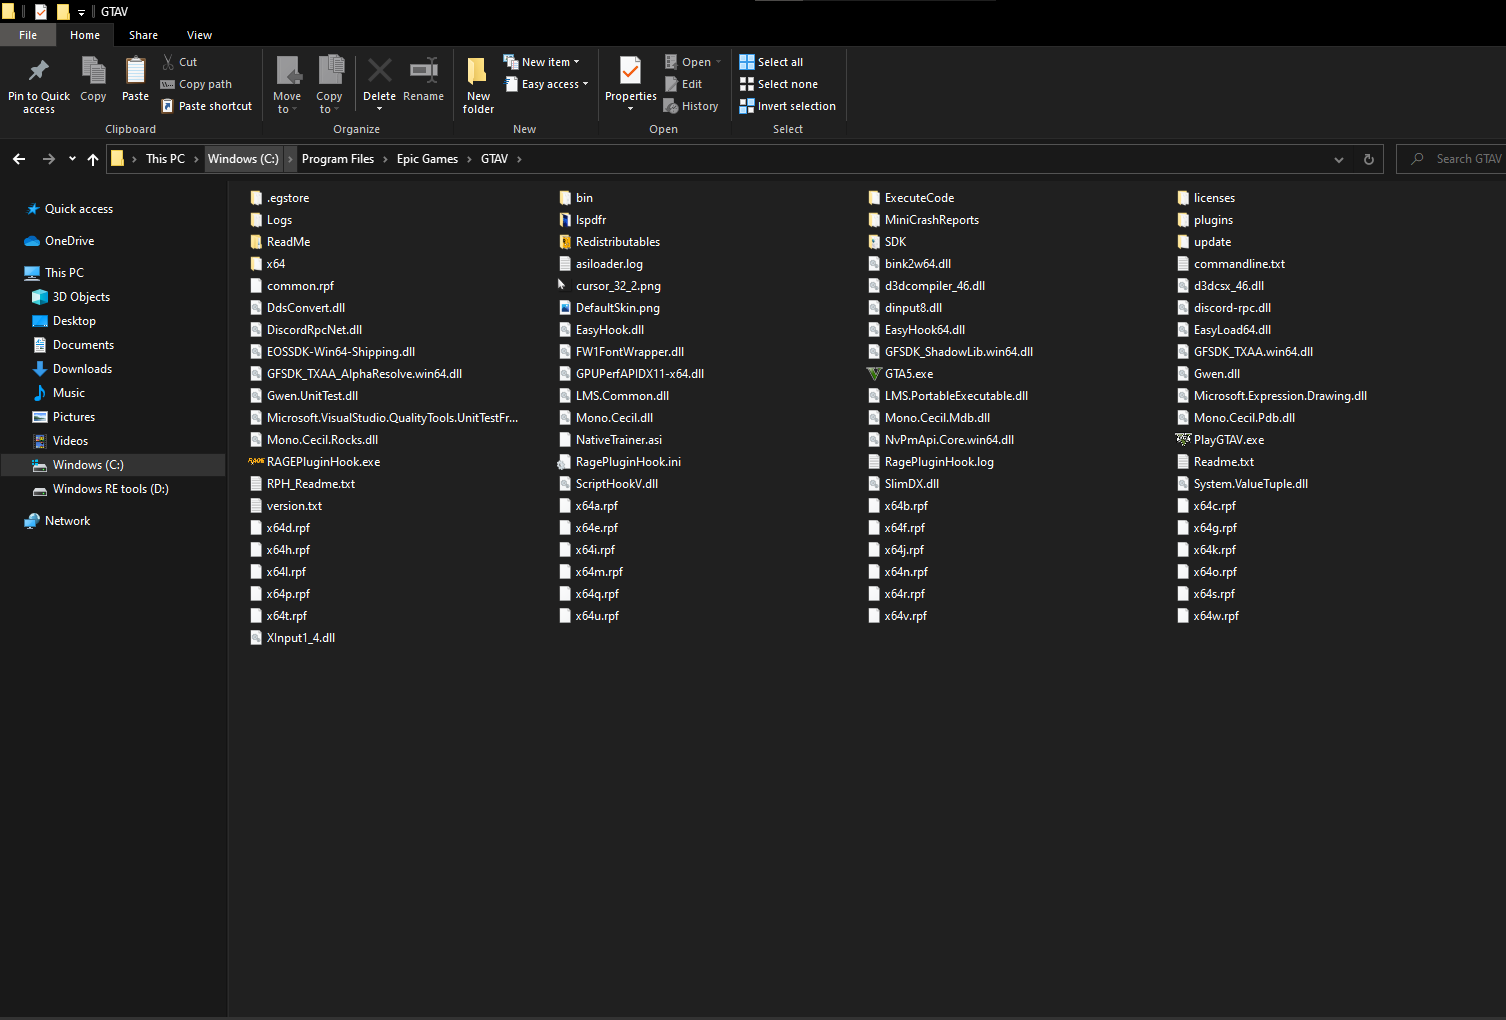Click the Pin to Quick access icon
This screenshot has height=1020, width=1506.
(x=38, y=72)
